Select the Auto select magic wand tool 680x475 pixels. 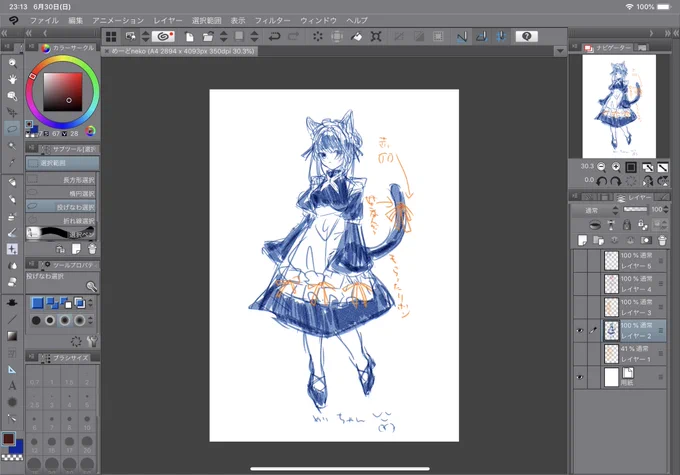[13, 146]
